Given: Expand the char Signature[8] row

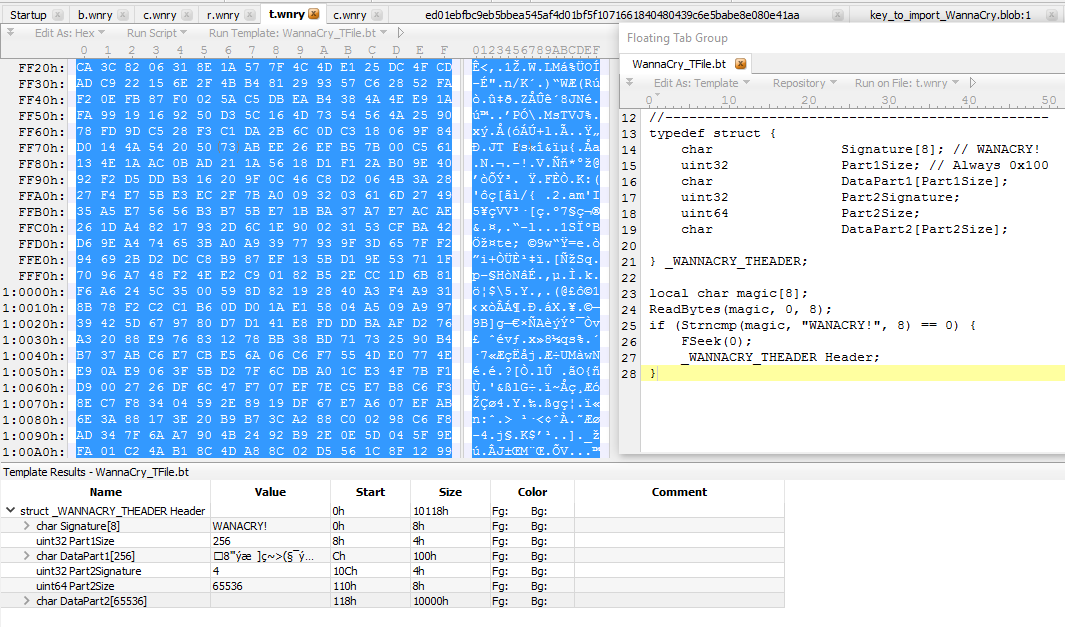Looking at the screenshot, I should click(x=26, y=526).
